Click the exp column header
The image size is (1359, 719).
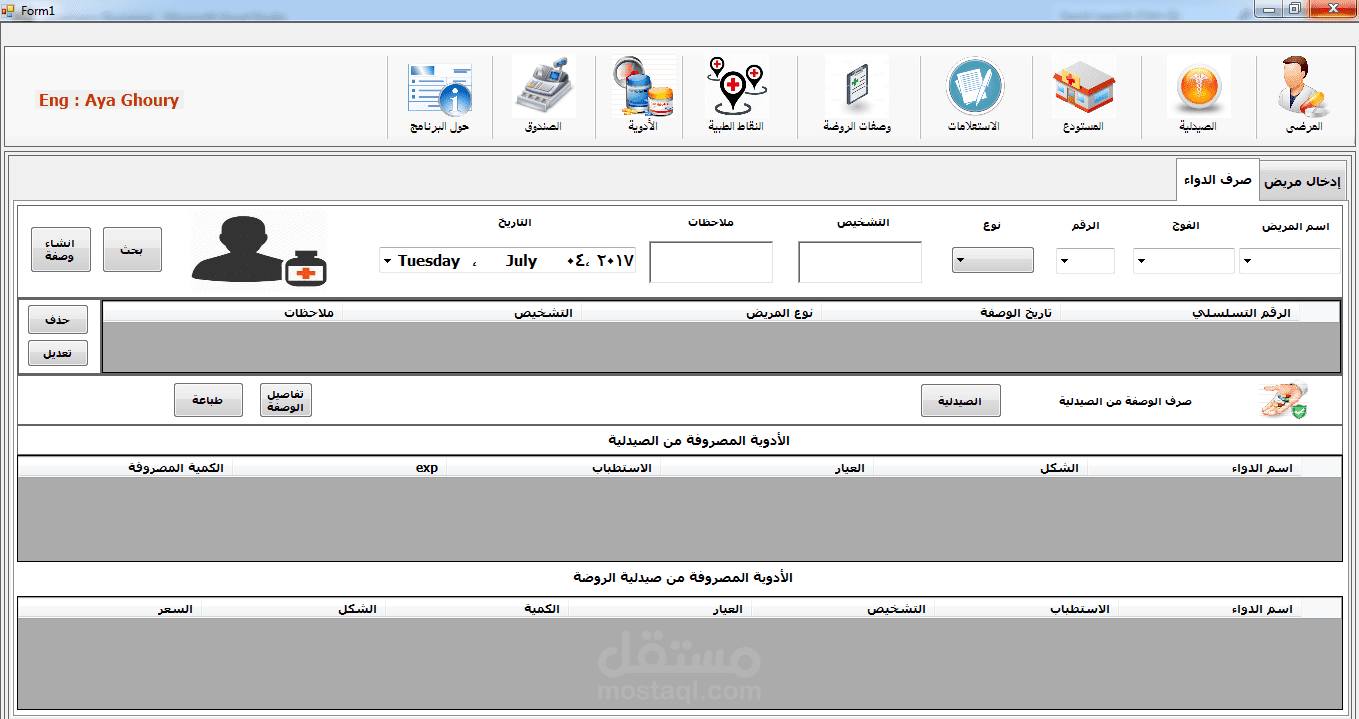coord(339,468)
